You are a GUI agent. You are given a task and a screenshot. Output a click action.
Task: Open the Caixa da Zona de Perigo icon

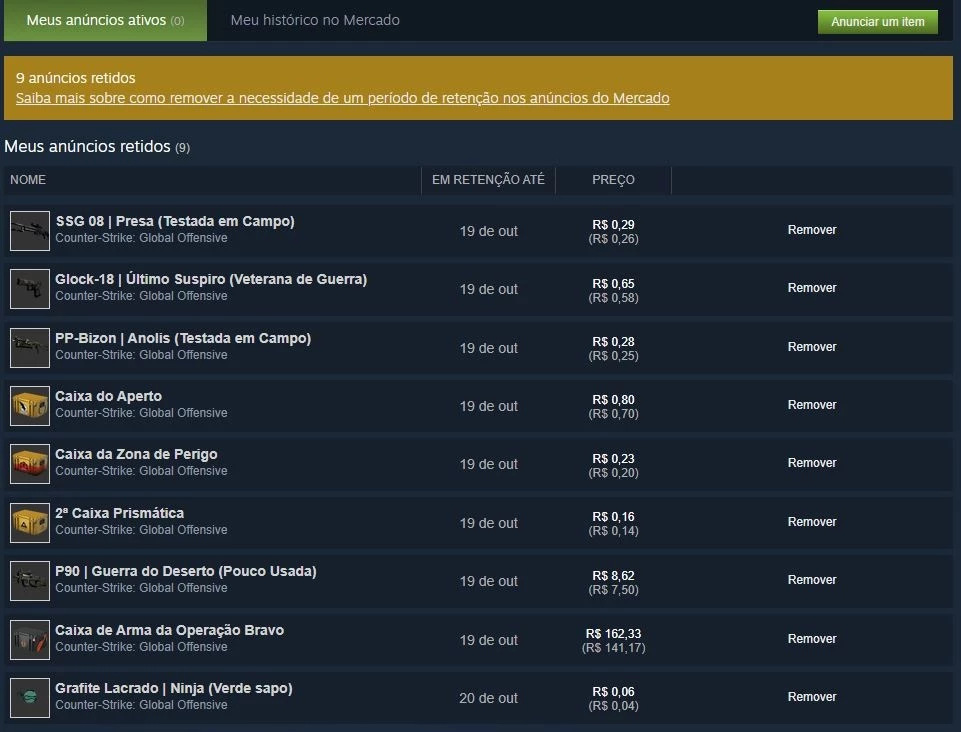point(29,464)
